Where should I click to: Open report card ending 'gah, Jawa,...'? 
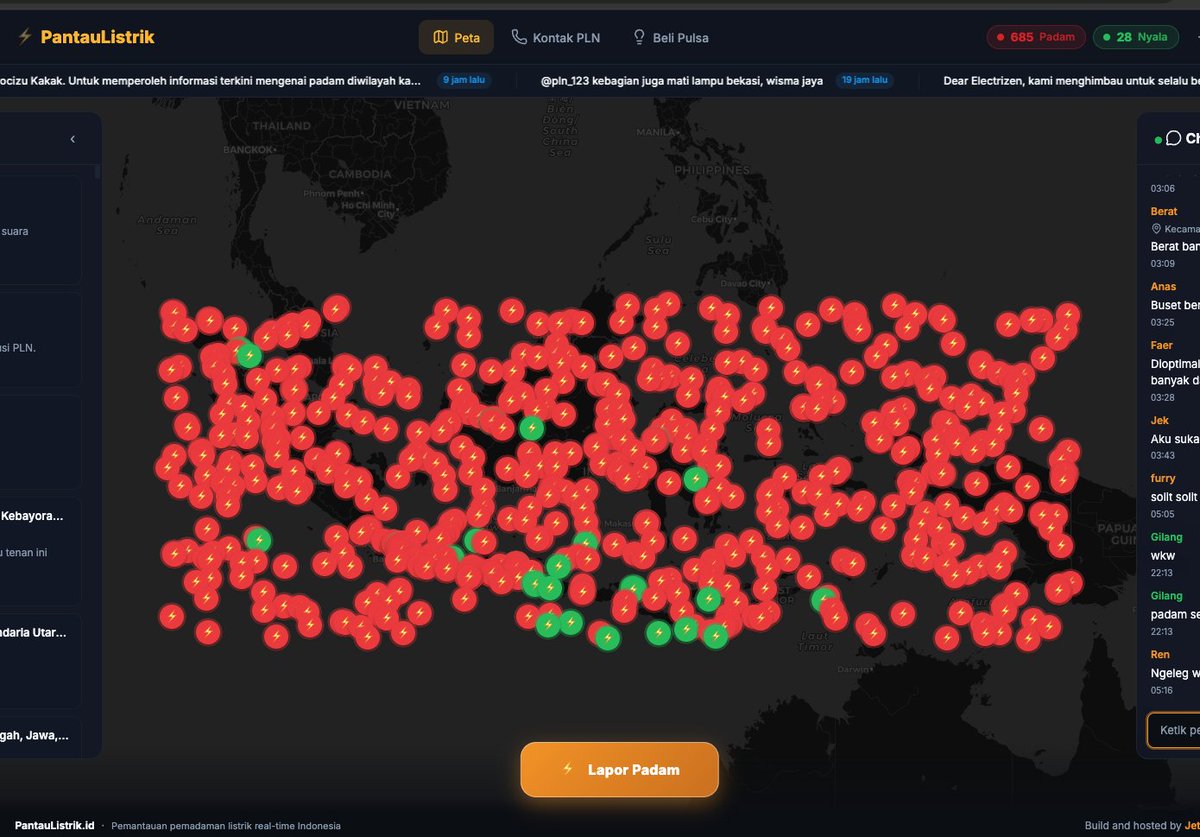pos(40,737)
